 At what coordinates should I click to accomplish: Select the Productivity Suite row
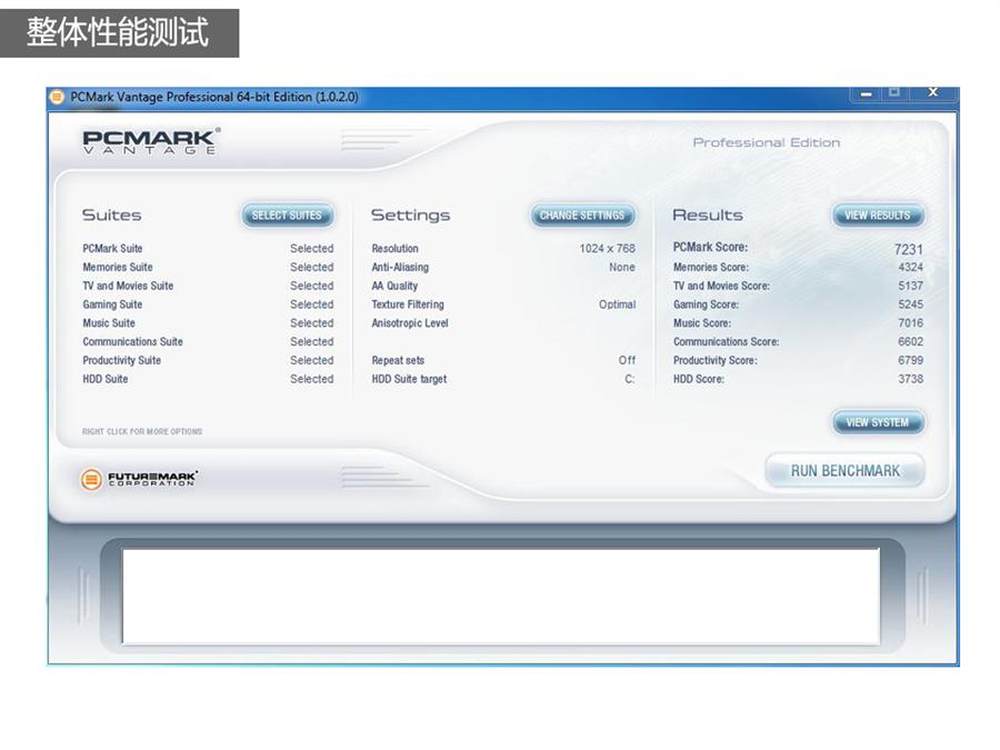coord(208,360)
